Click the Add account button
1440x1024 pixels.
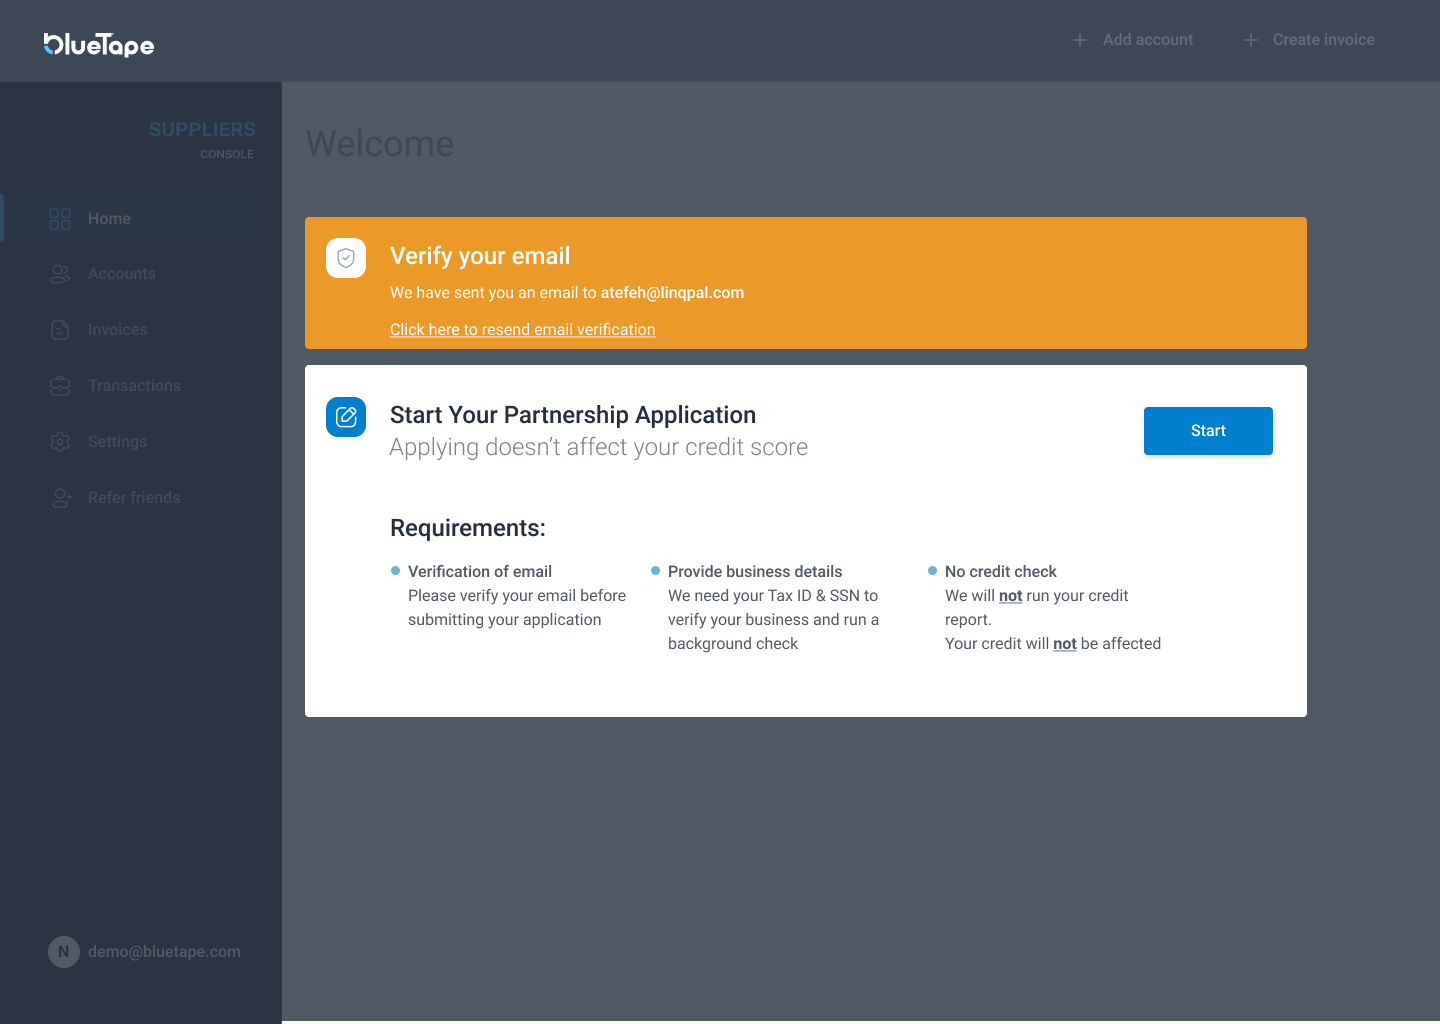click(1133, 40)
